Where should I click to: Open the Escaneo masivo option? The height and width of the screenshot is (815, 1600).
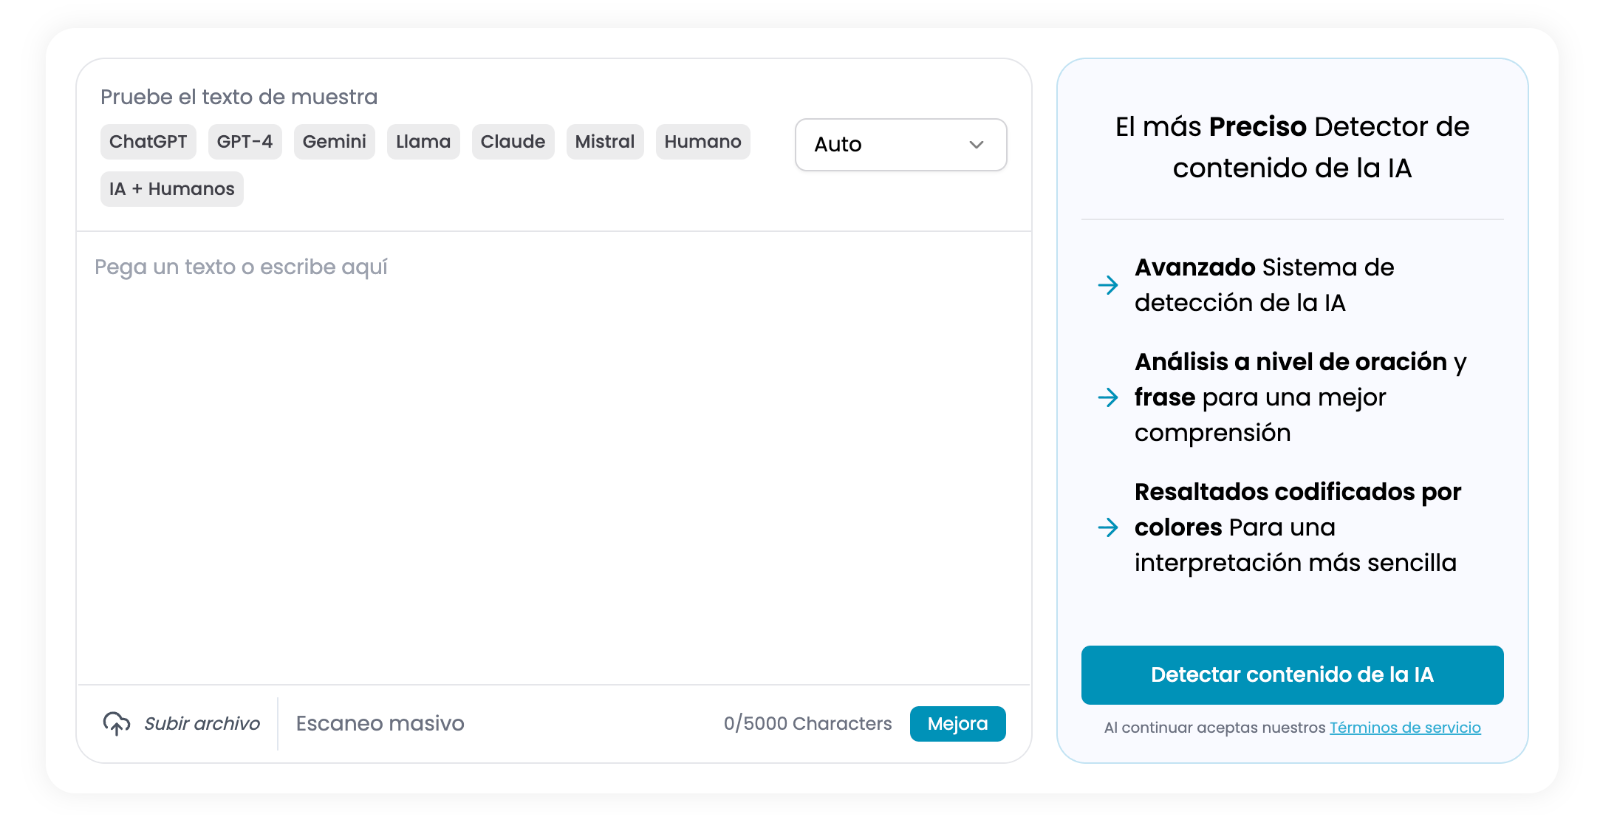[x=380, y=723]
